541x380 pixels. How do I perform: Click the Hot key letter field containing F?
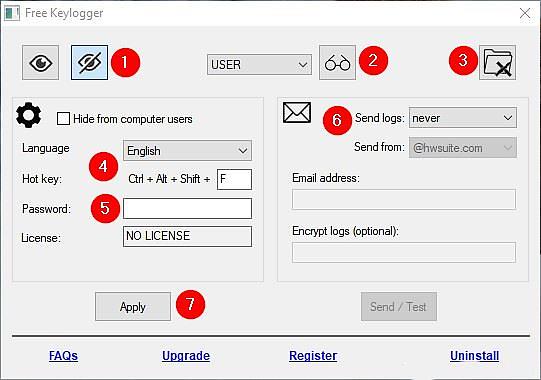[x=234, y=179]
